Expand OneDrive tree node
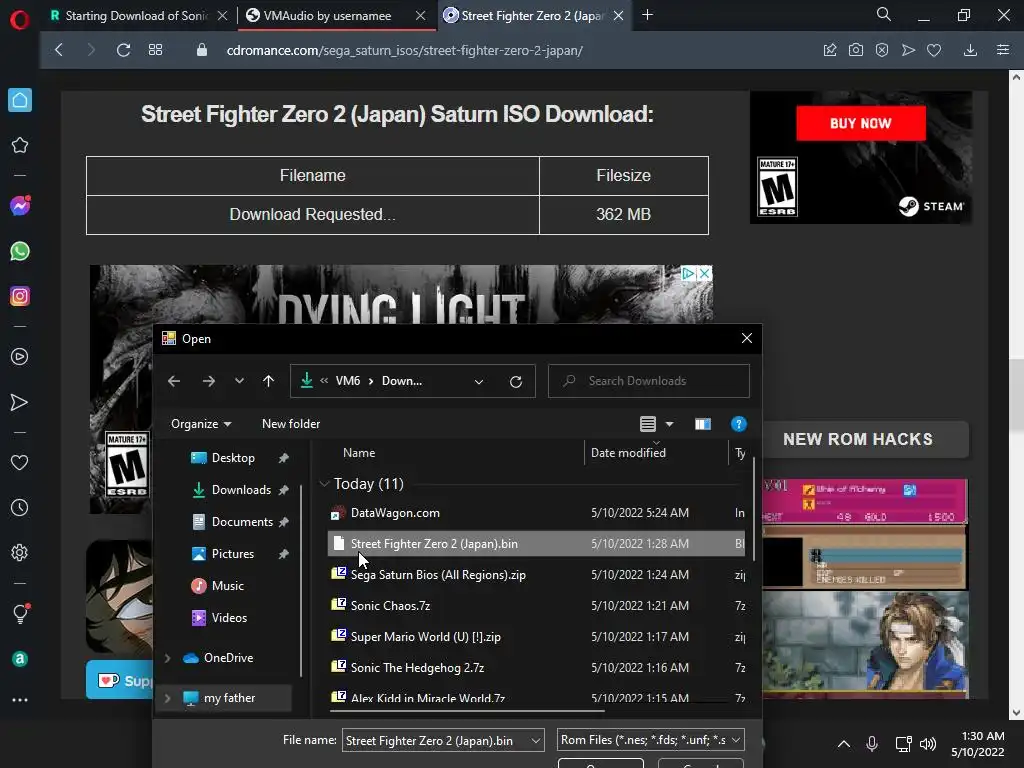Image resolution: width=1024 pixels, height=768 pixels. coord(168,658)
